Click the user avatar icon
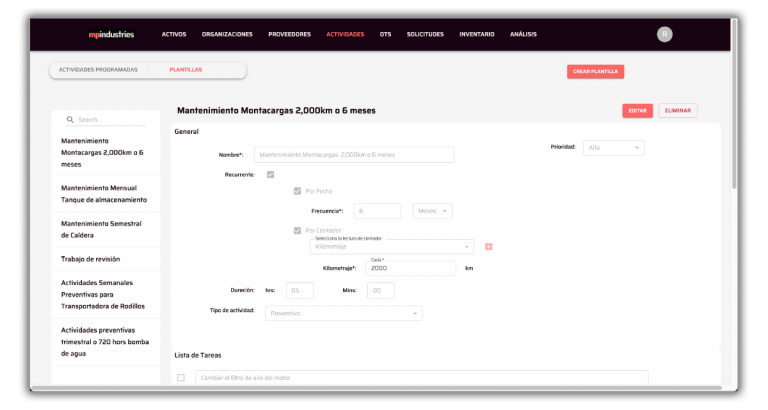 664,34
